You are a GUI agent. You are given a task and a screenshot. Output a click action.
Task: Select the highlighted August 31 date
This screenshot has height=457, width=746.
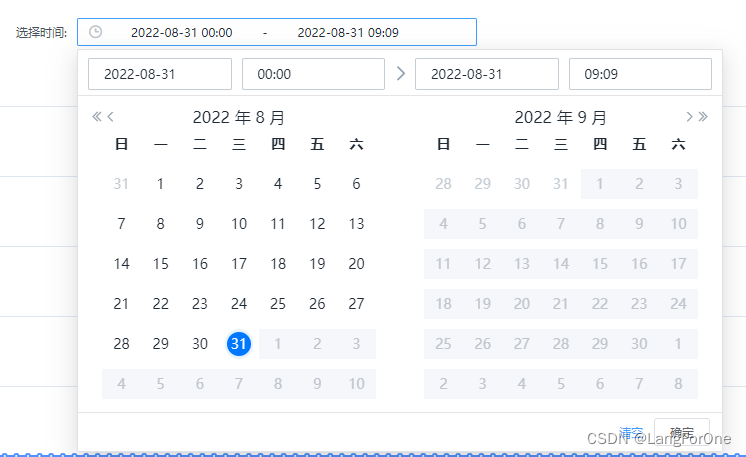coord(239,343)
